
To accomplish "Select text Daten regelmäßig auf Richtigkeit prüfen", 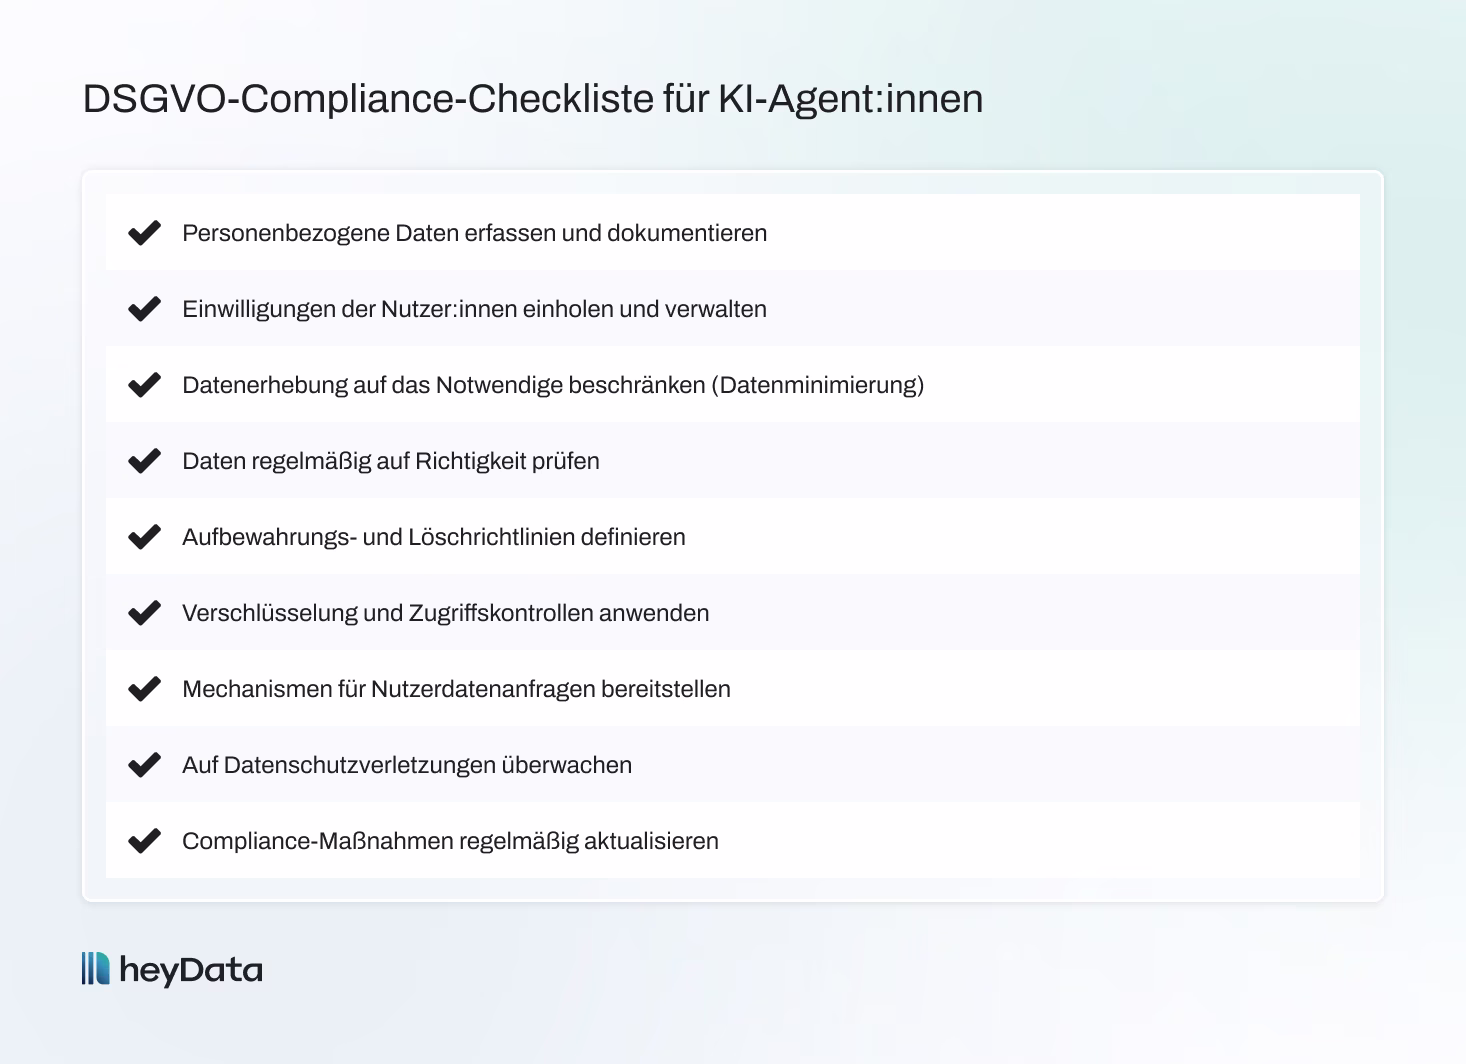I will point(391,461).
